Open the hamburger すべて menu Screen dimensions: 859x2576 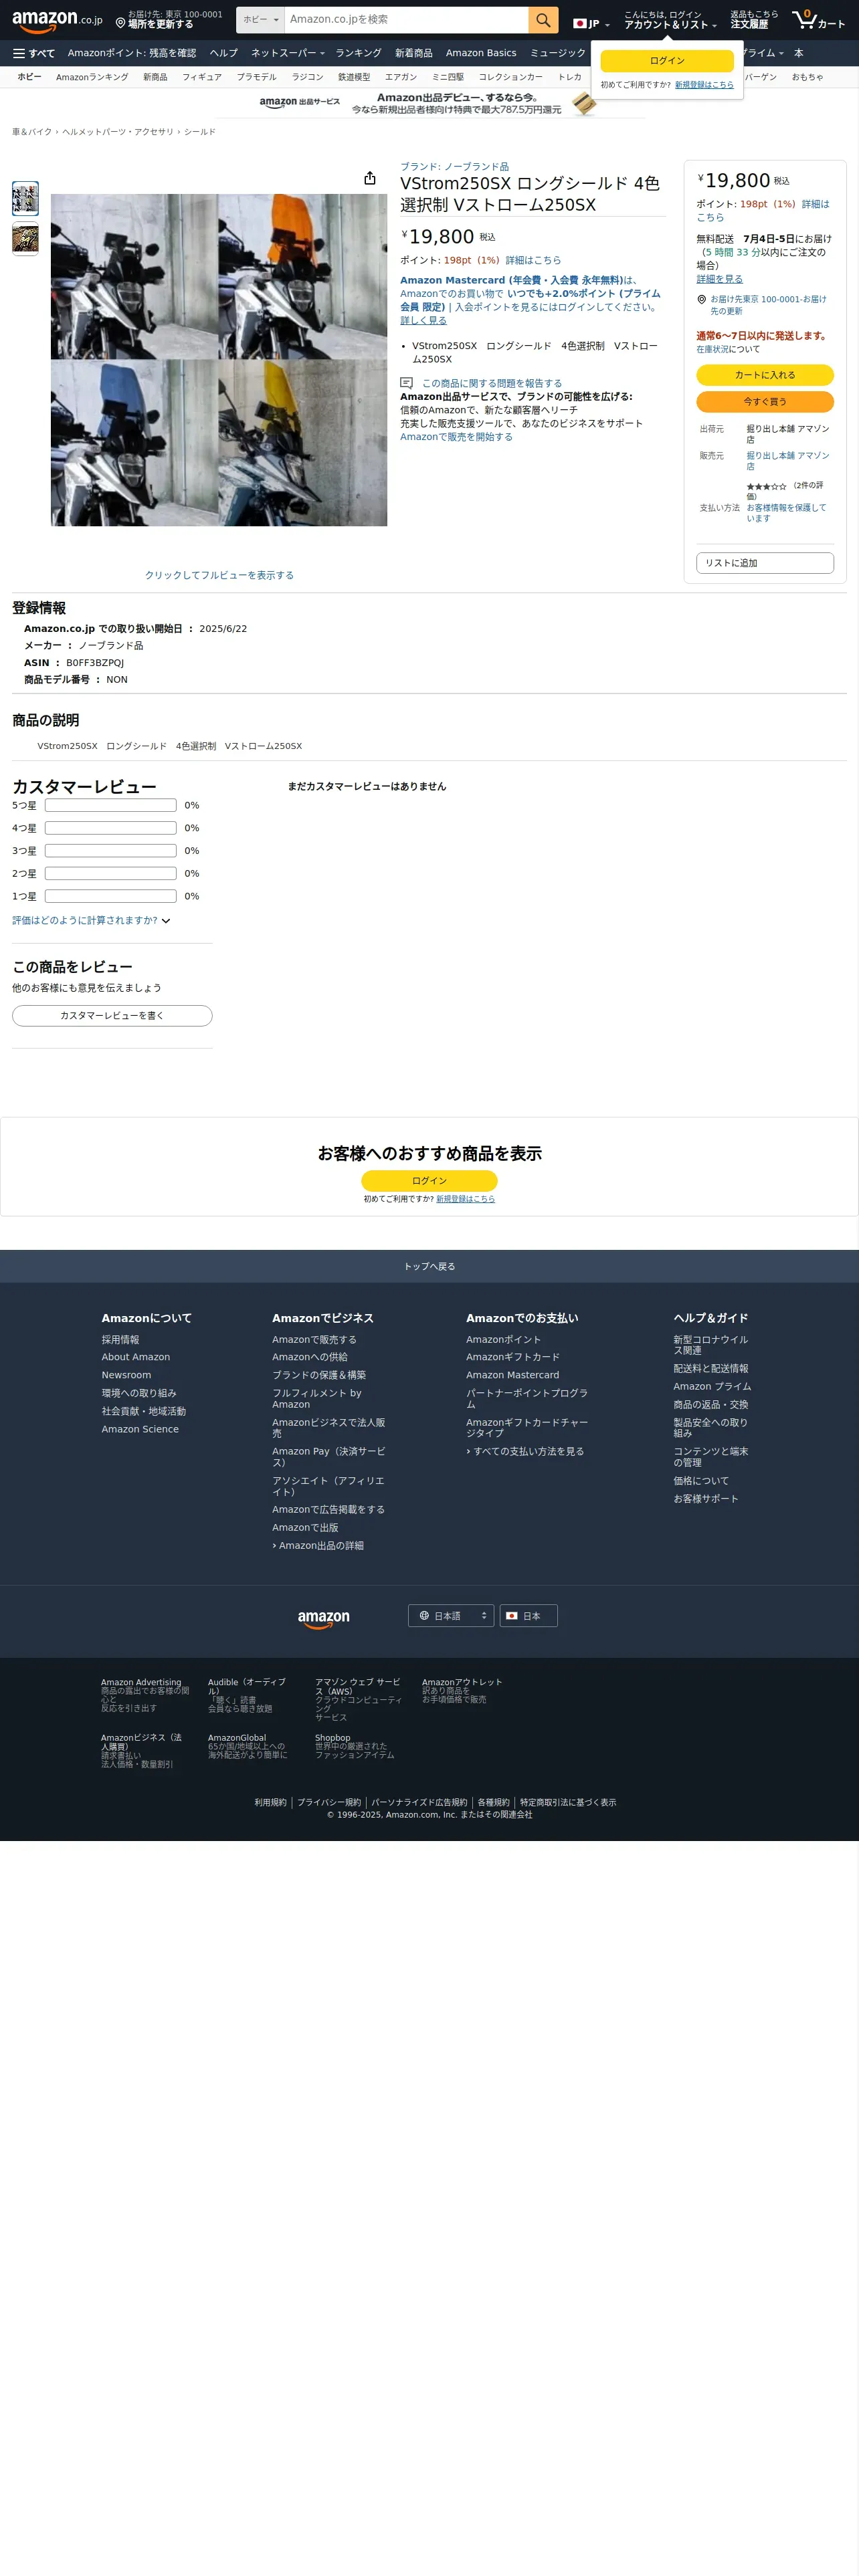click(x=34, y=53)
